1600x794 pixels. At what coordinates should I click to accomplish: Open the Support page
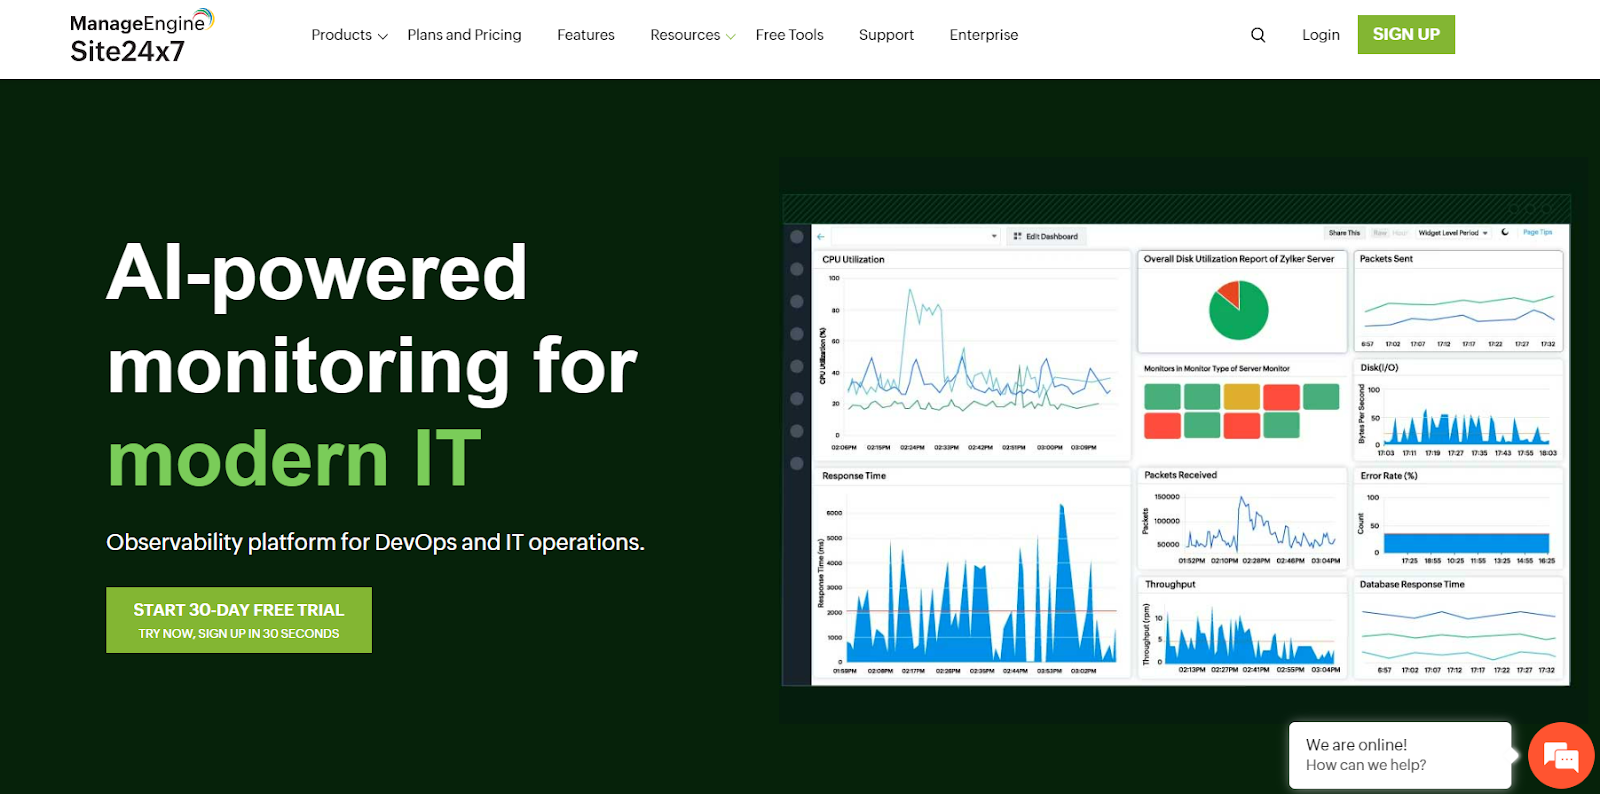point(886,35)
